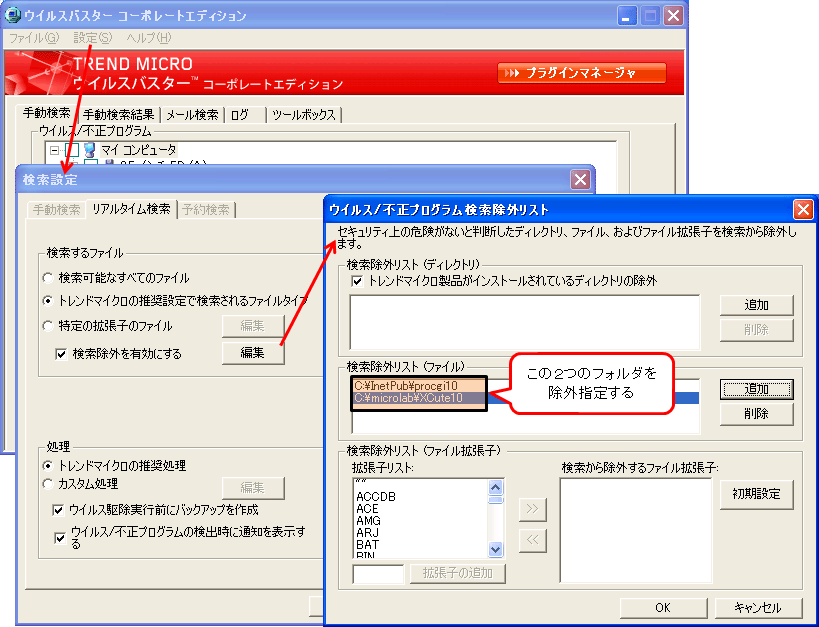Click the マイ コンピュータ computer icon
819x627 pixels.
89,150
